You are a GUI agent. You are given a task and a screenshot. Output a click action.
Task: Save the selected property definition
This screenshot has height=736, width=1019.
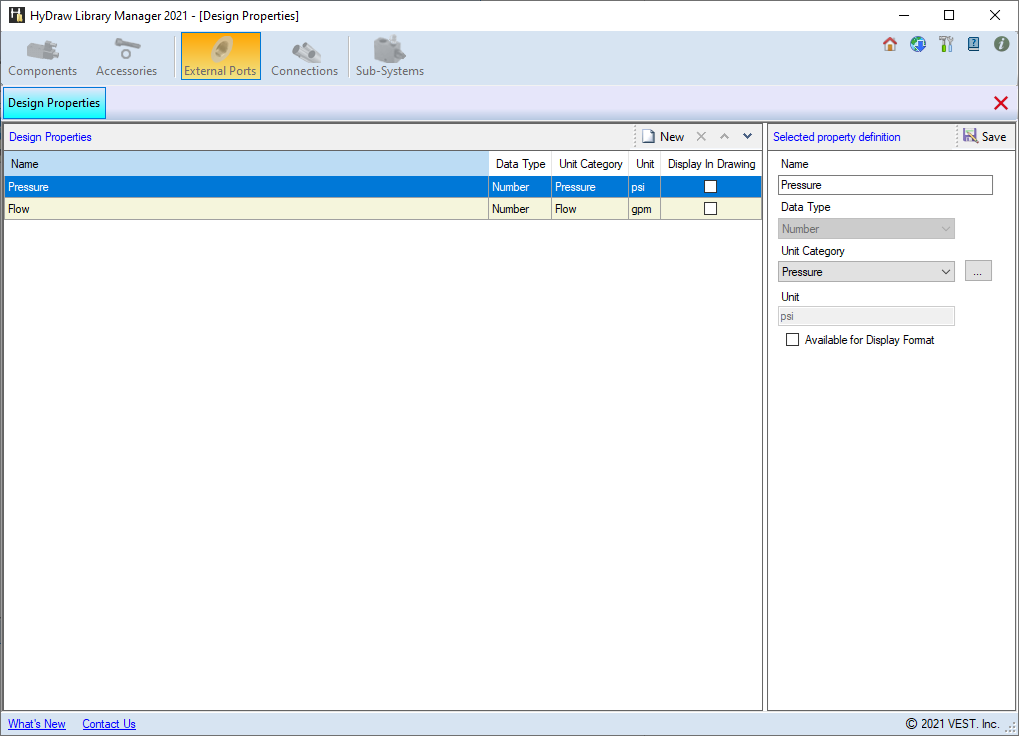tap(985, 136)
